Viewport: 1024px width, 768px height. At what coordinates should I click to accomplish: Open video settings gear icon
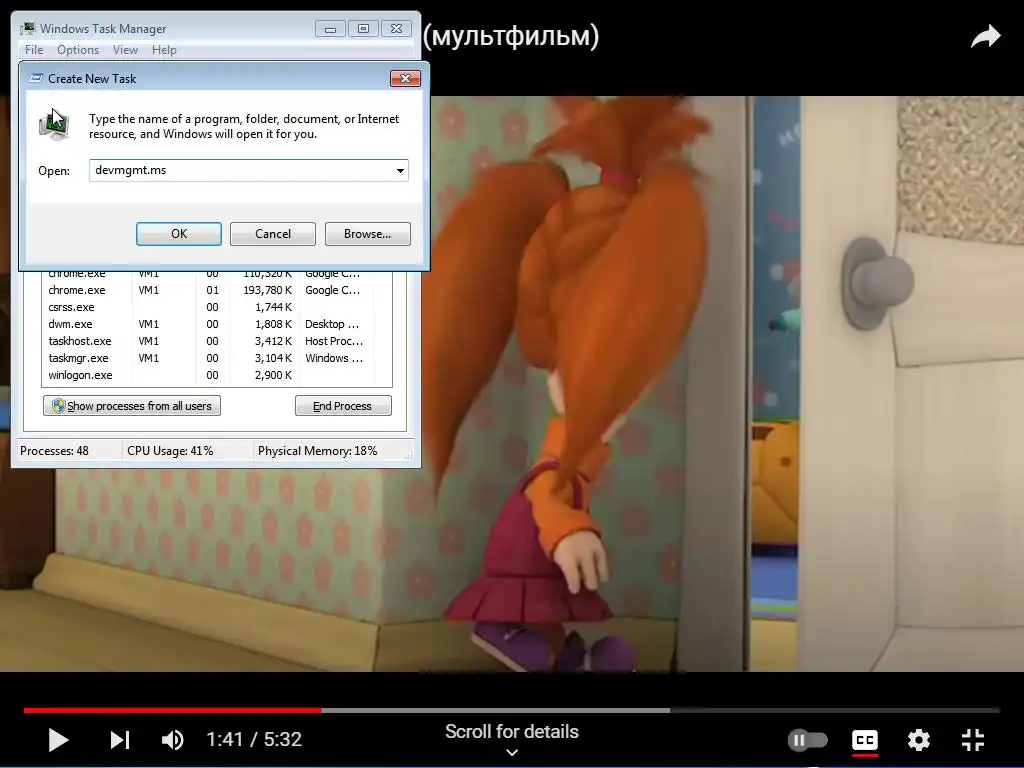(918, 740)
